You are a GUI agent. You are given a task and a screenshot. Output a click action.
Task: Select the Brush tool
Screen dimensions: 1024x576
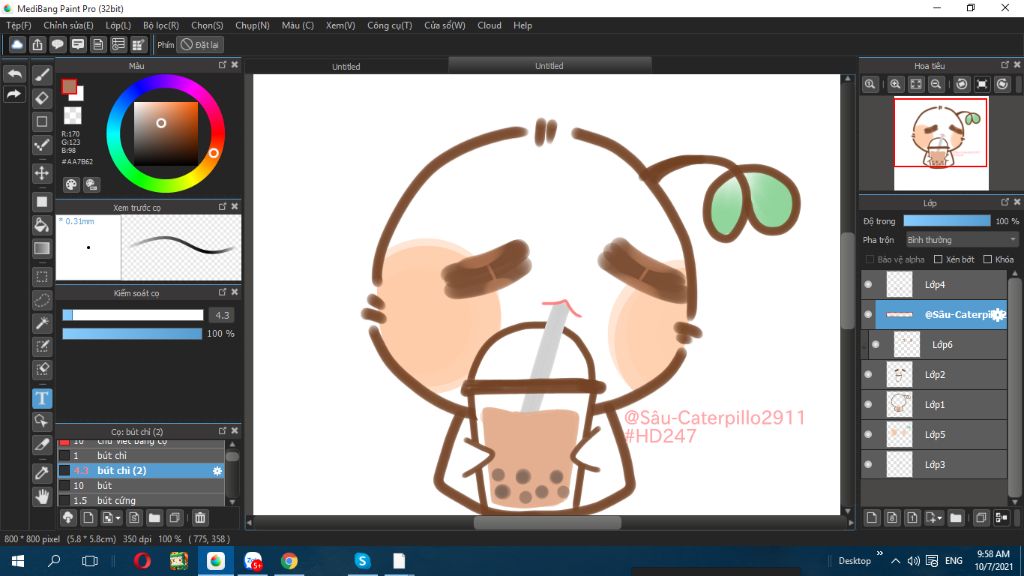click(x=42, y=74)
